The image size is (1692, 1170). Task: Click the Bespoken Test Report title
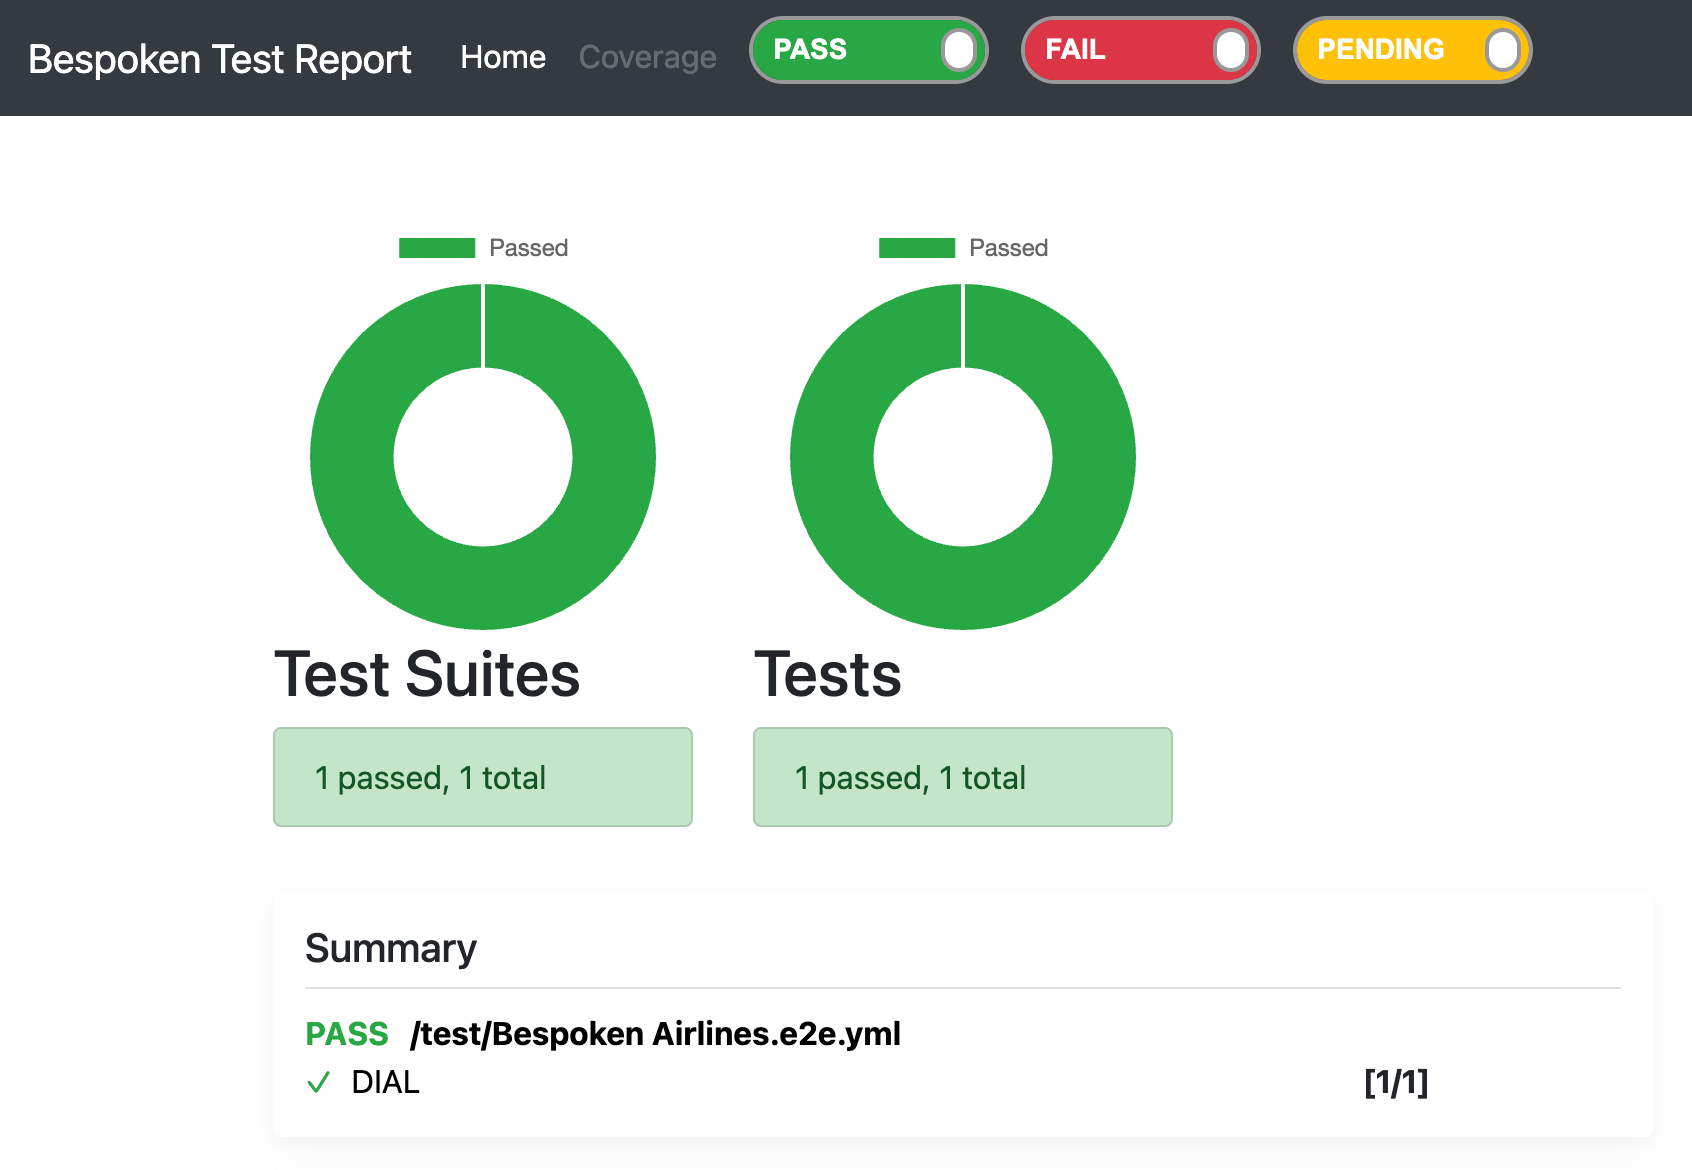pos(220,59)
